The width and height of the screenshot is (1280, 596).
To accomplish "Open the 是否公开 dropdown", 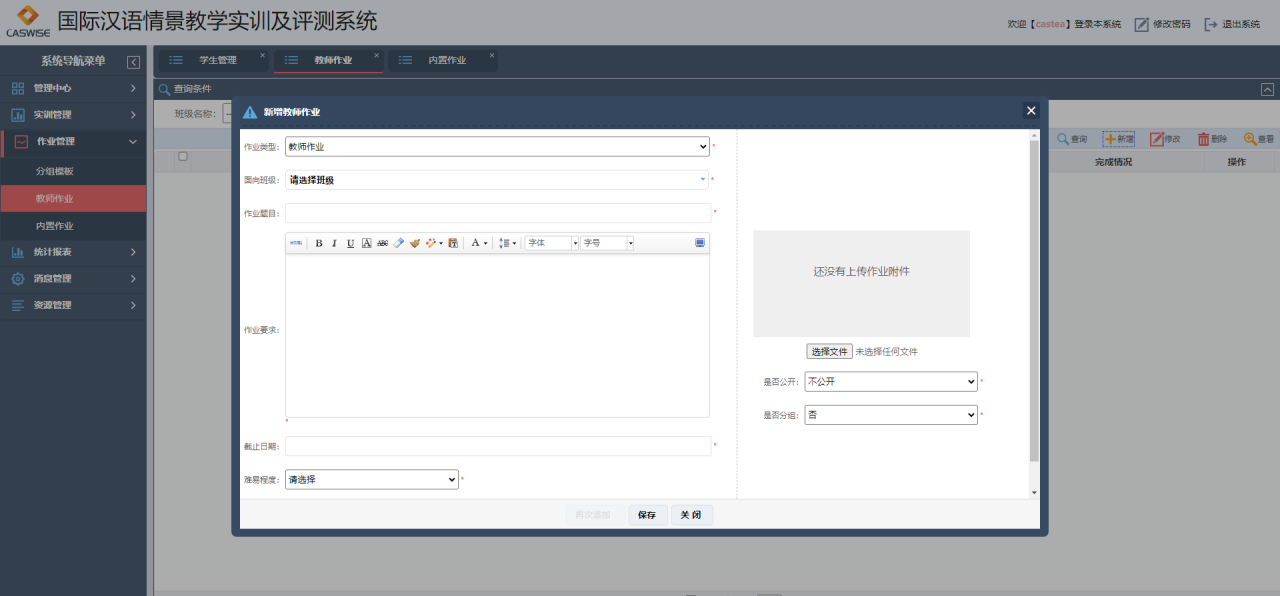I will (x=890, y=382).
